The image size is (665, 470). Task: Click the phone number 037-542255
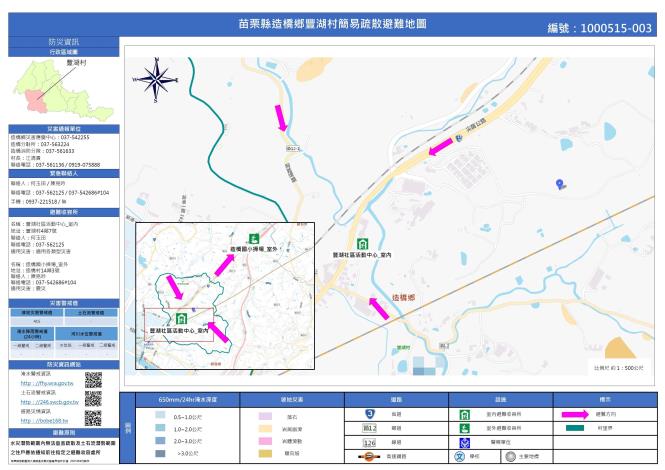tap(75, 137)
